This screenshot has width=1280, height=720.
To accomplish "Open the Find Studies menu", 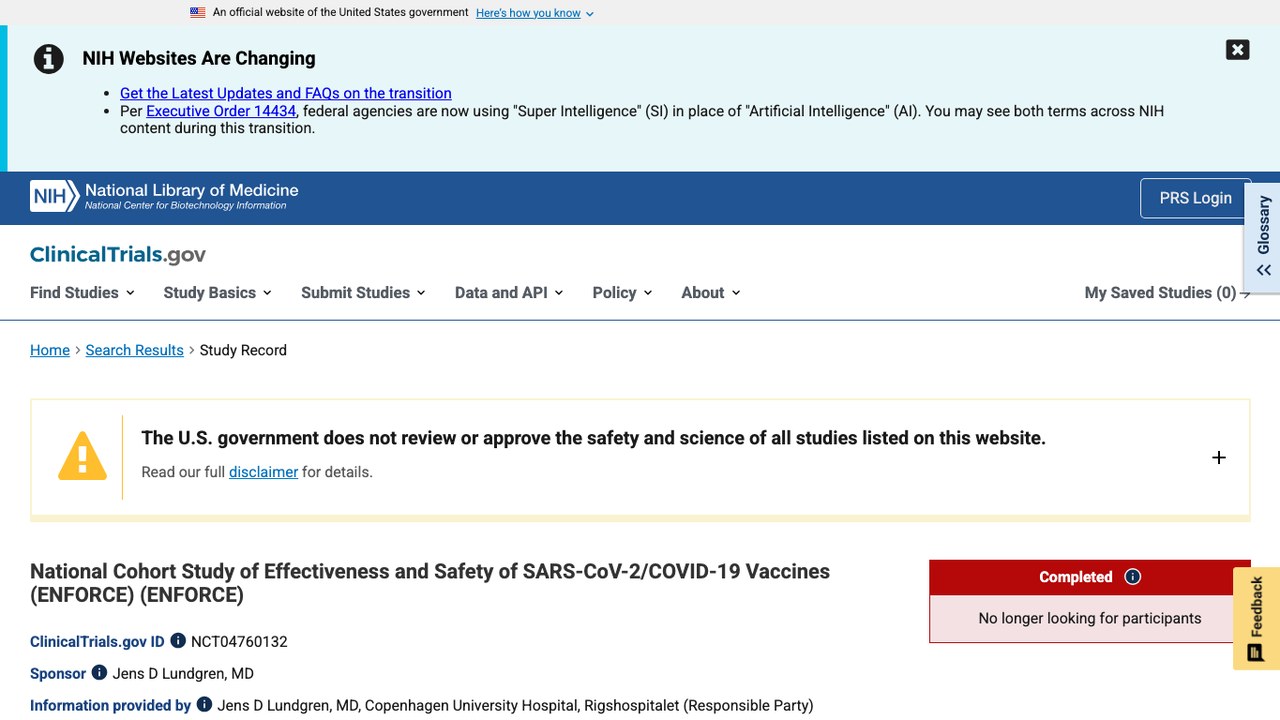I will [82, 292].
